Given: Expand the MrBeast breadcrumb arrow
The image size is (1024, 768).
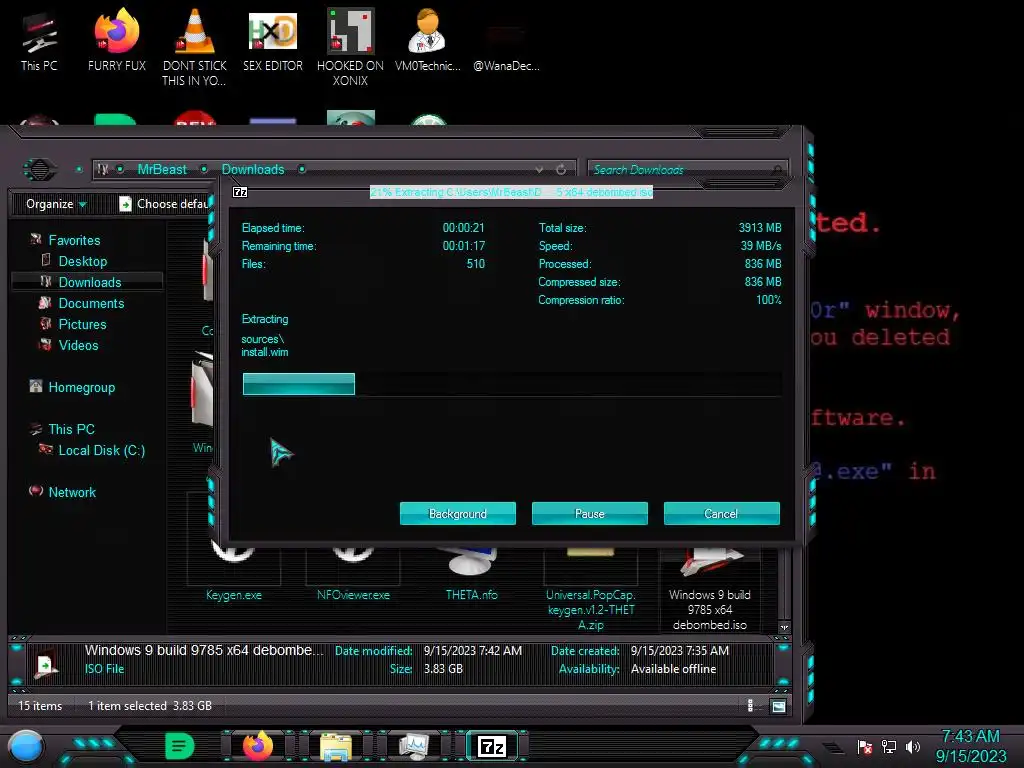Looking at the screenshot, I should coord(204,169).
